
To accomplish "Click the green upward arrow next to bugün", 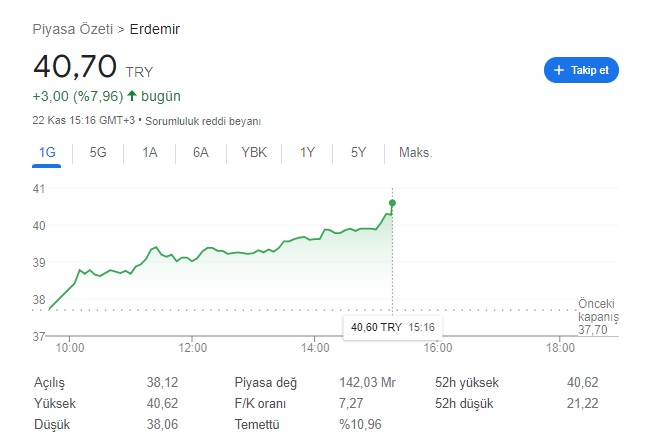I will pos(132,96).
